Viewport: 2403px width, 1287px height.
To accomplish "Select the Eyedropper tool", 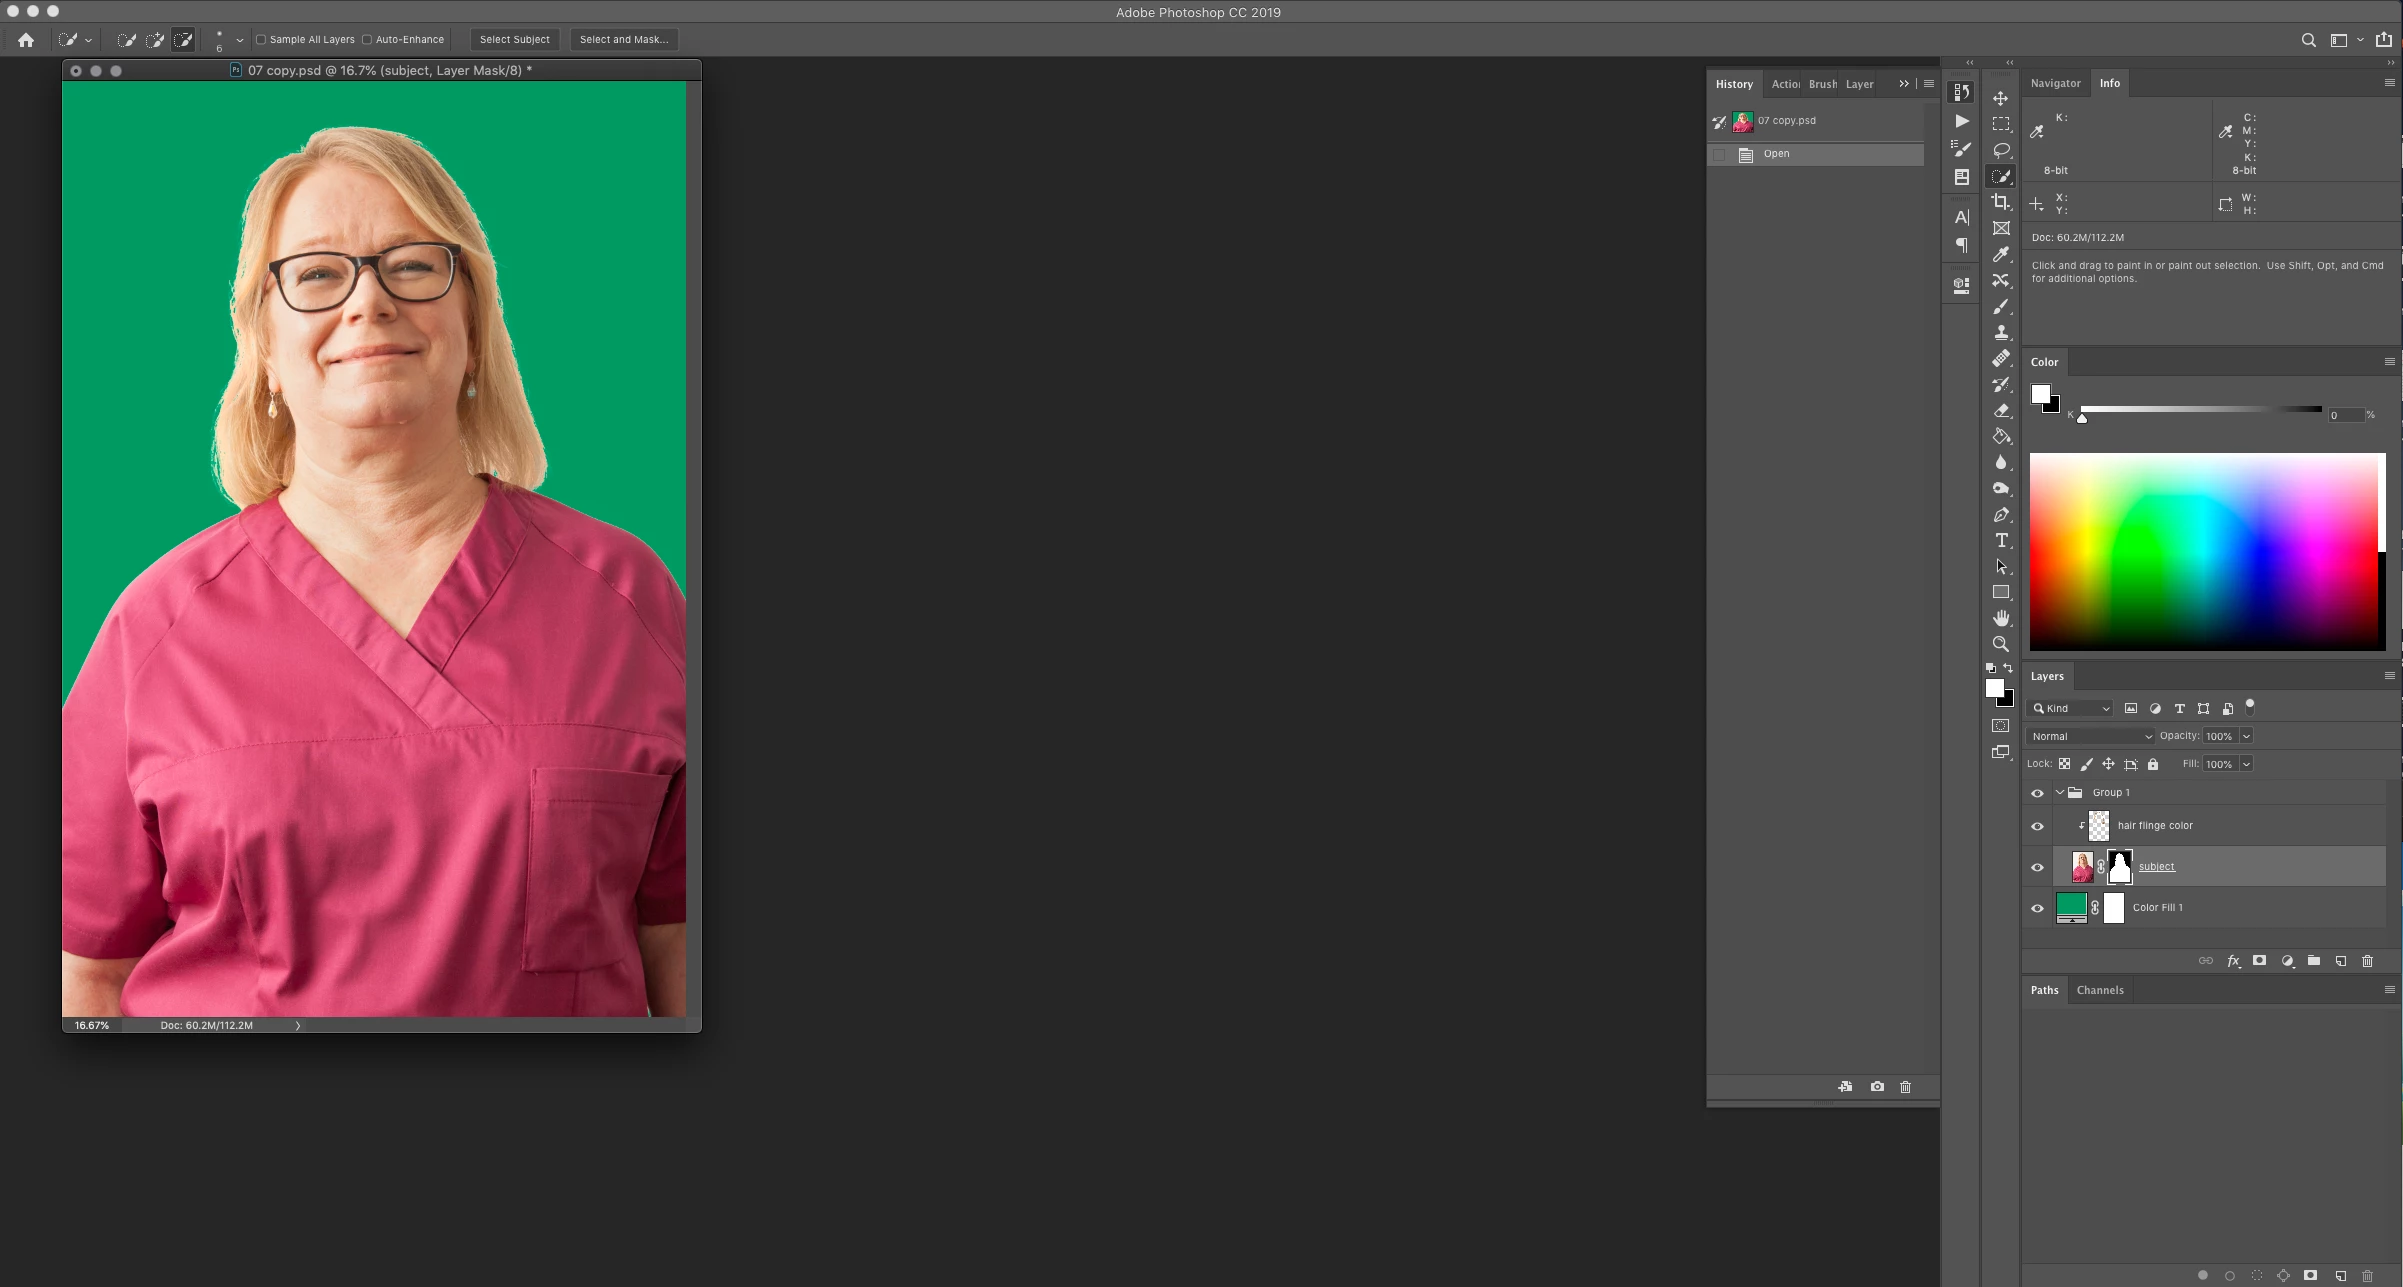I will 2001,254.
